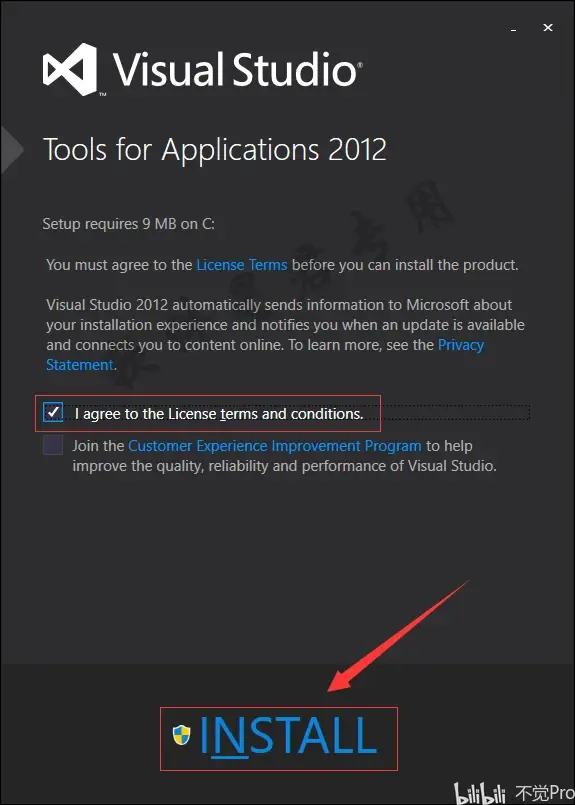Click the 'Tools for Applications 2012' heading
The image size is (575, 805).
point(214,150)
